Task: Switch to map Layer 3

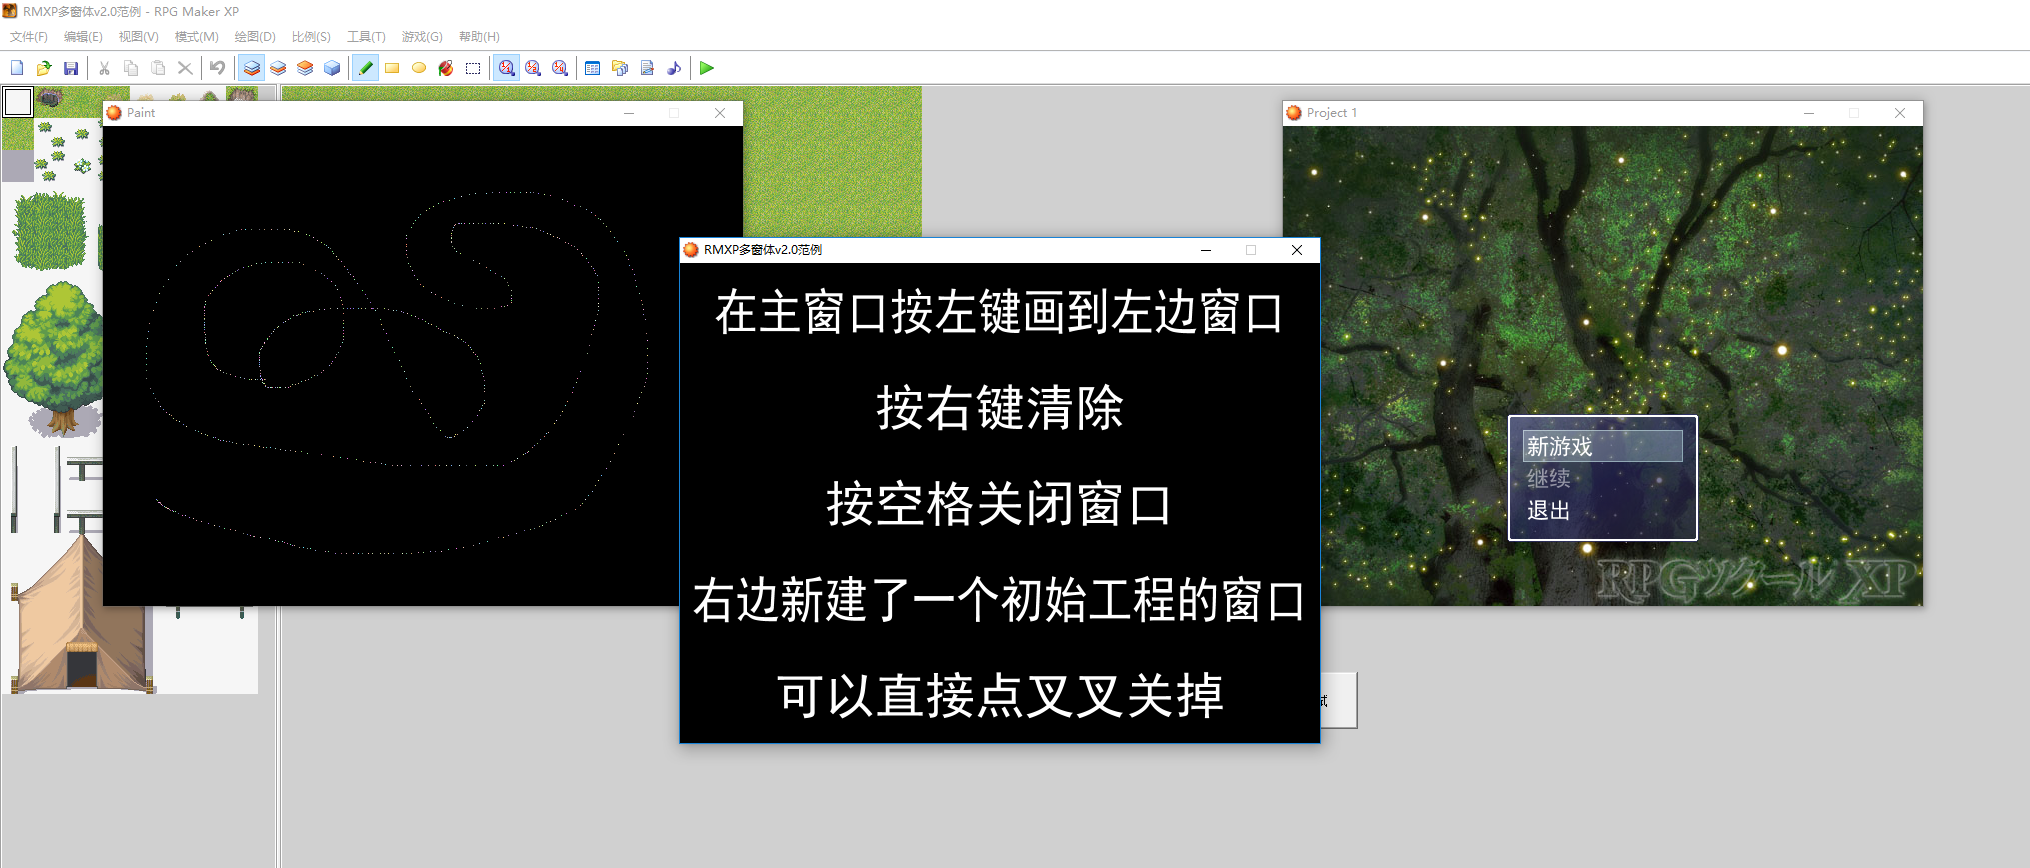Action: [305, 68]
